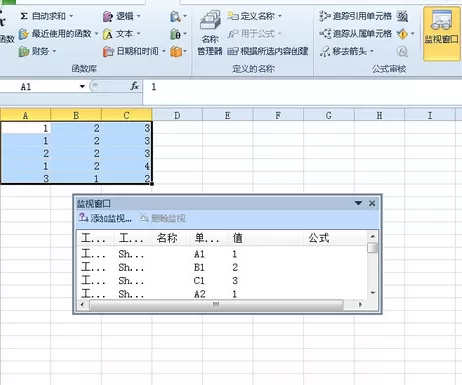Select column I header
462x385 pixels.
click(x=430, y=115)
